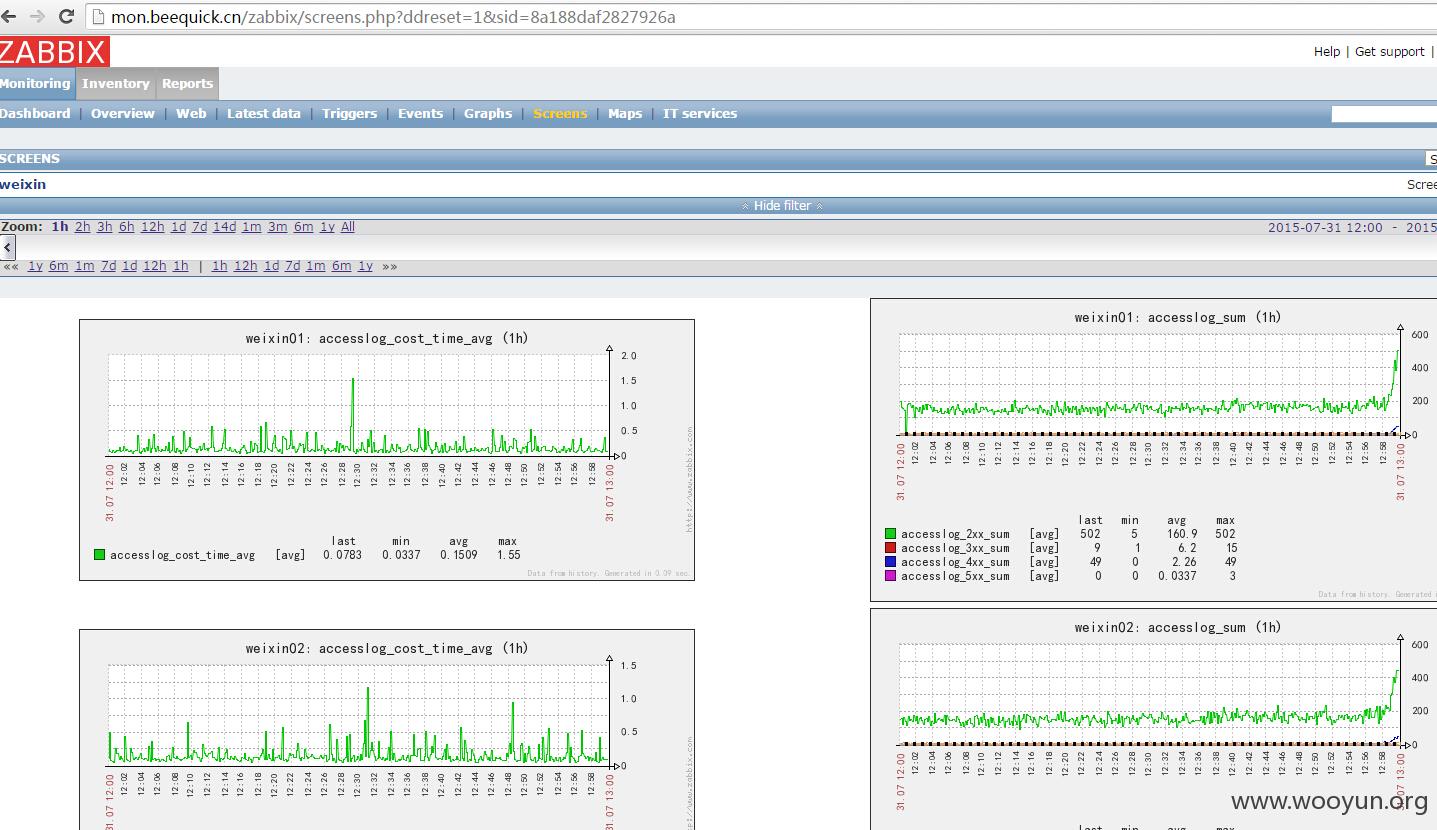
Task: Select 7d in the Zoom row
Action: tap(200, 227)
